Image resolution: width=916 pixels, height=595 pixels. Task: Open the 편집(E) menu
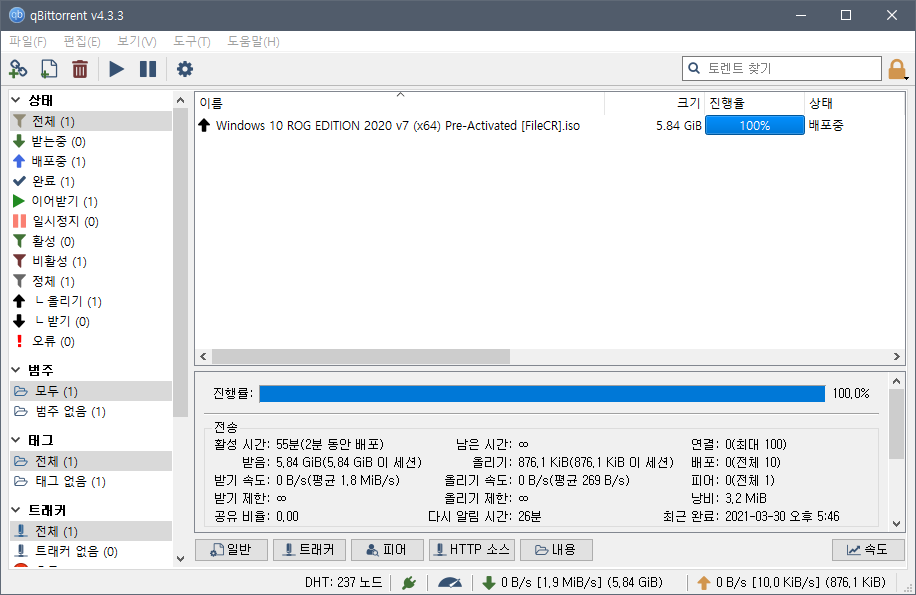click(x=82, y=41)
